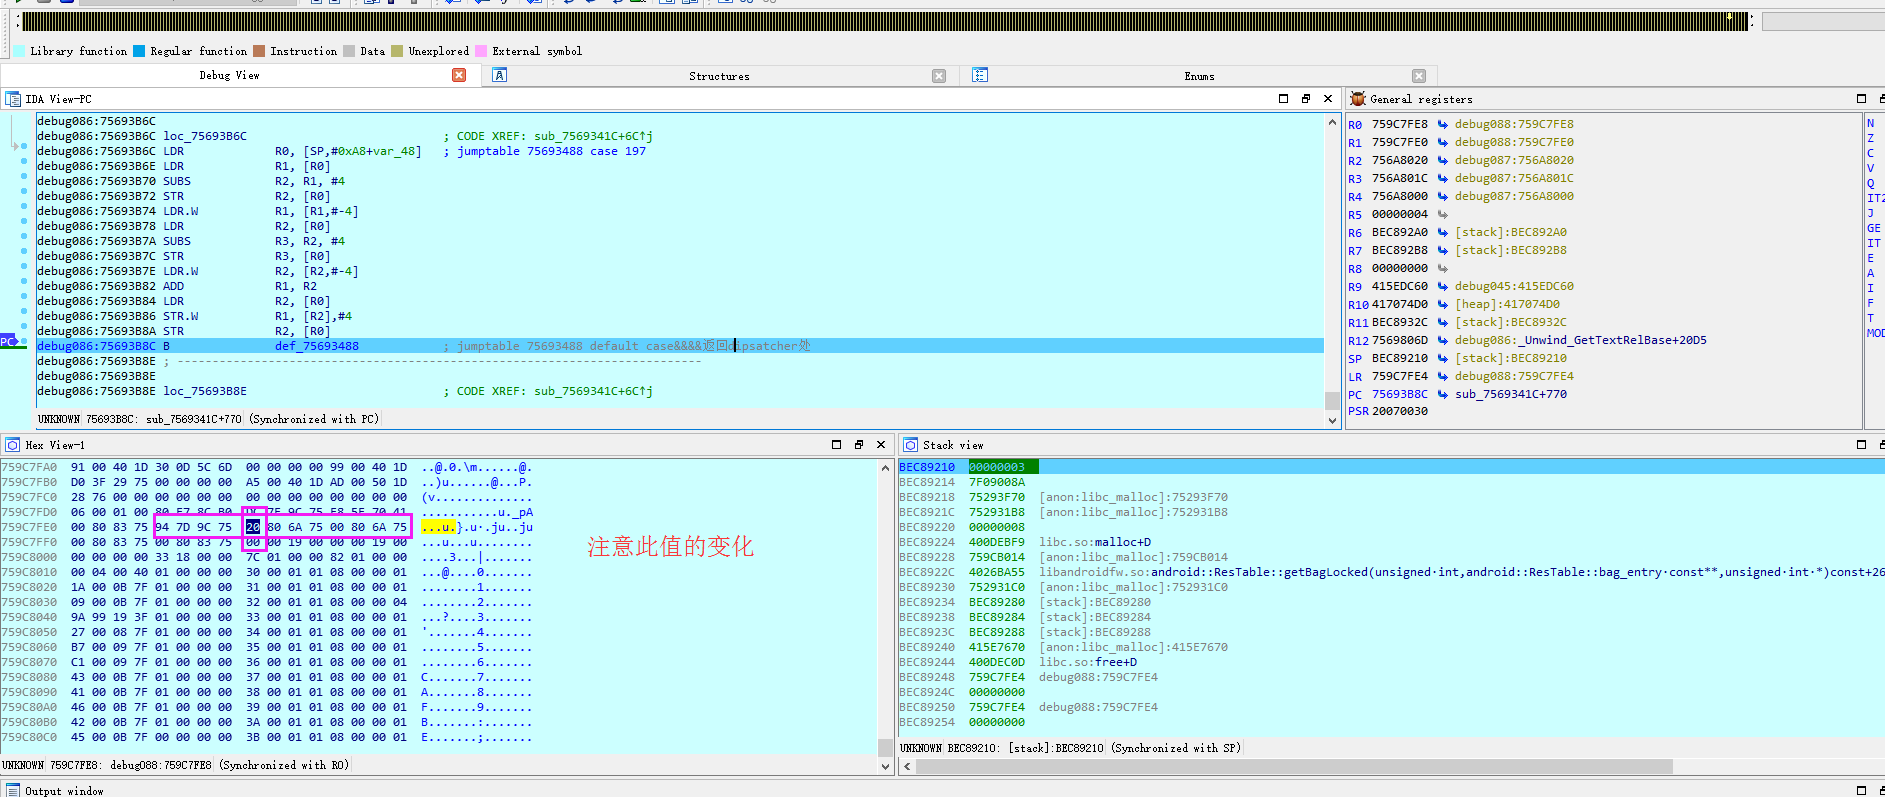Viewport: 1885px width, 797px height.
Task: Switch to the Structures tab
Action: 718,76
